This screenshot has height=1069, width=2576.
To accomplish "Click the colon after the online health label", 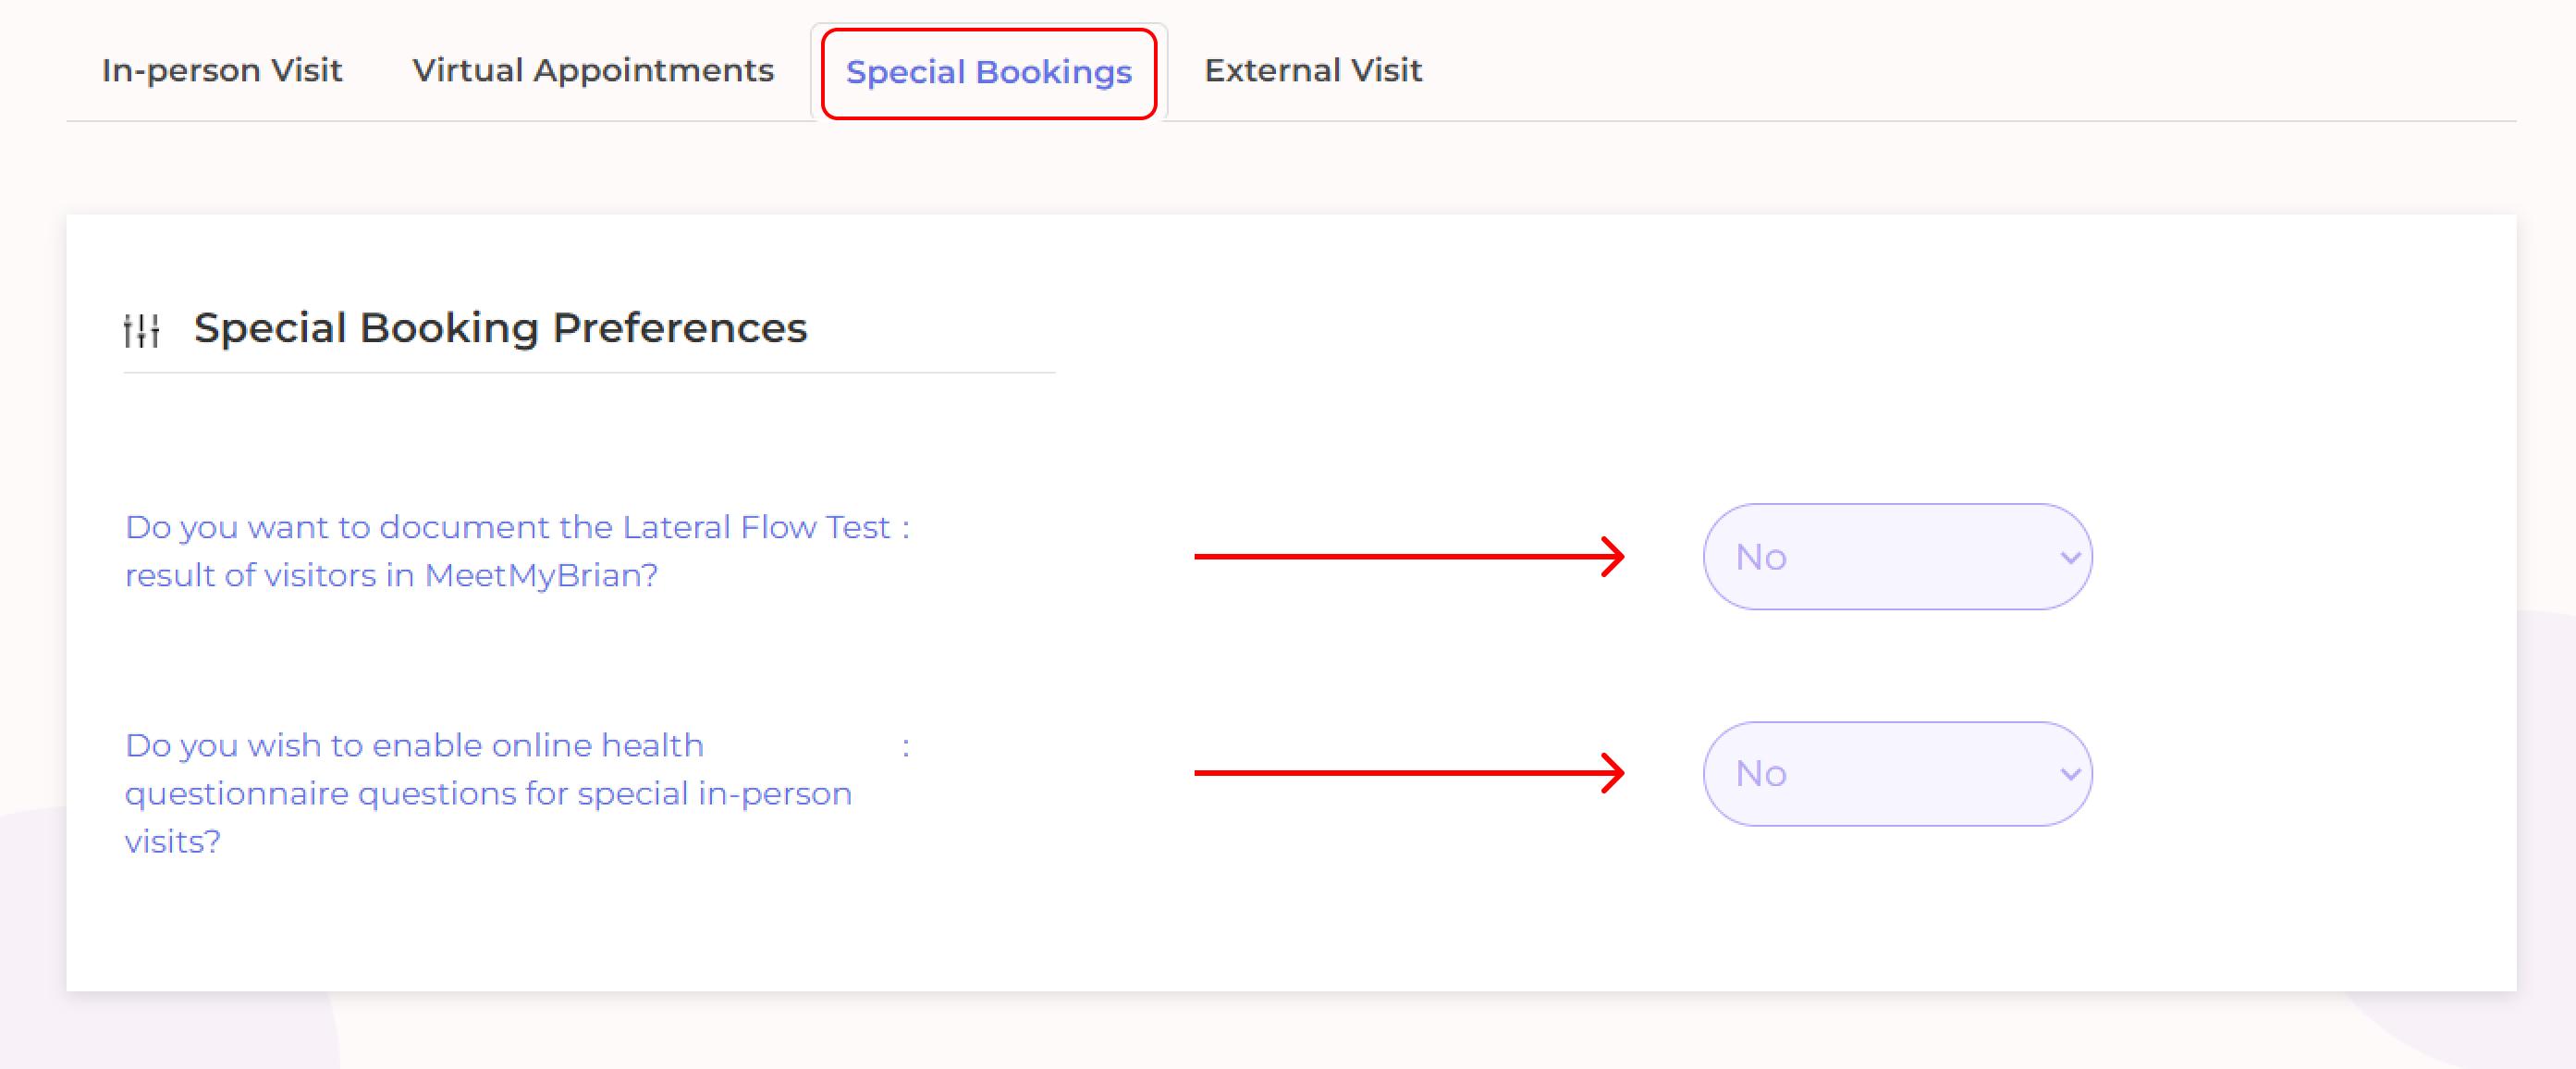I will (x=905, y=746).
